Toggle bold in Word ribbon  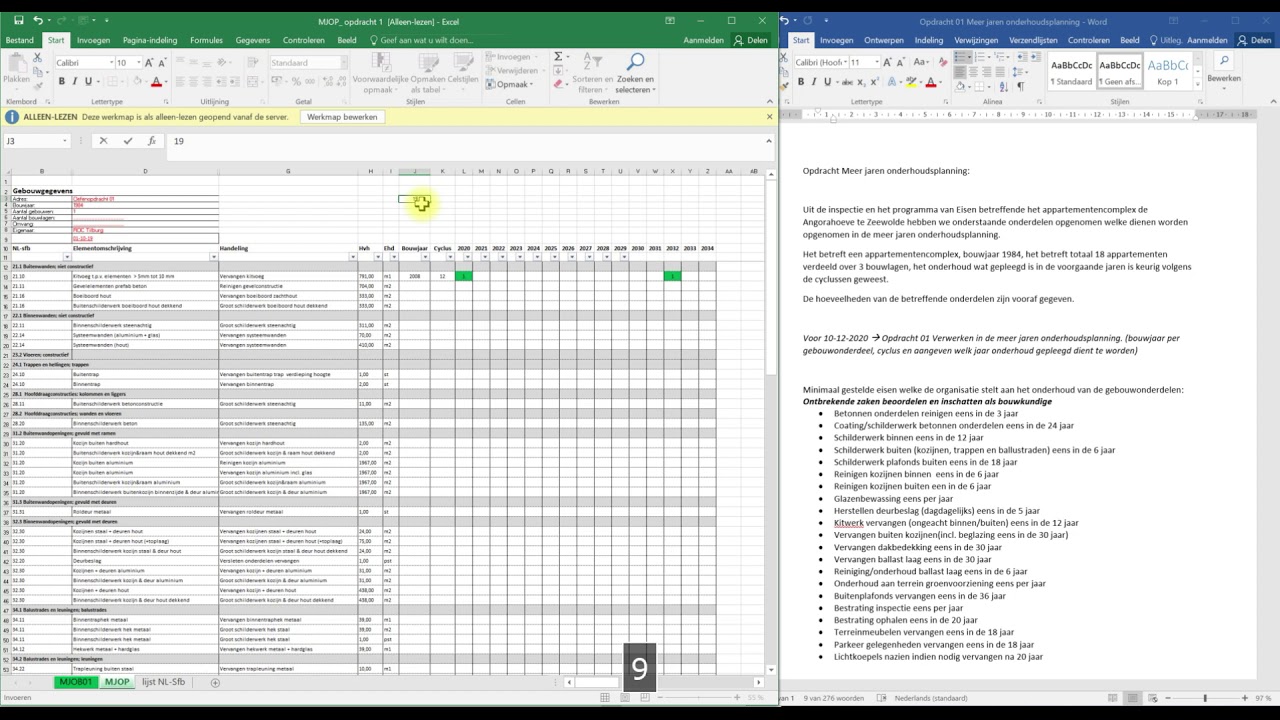(x=800, y=82)
